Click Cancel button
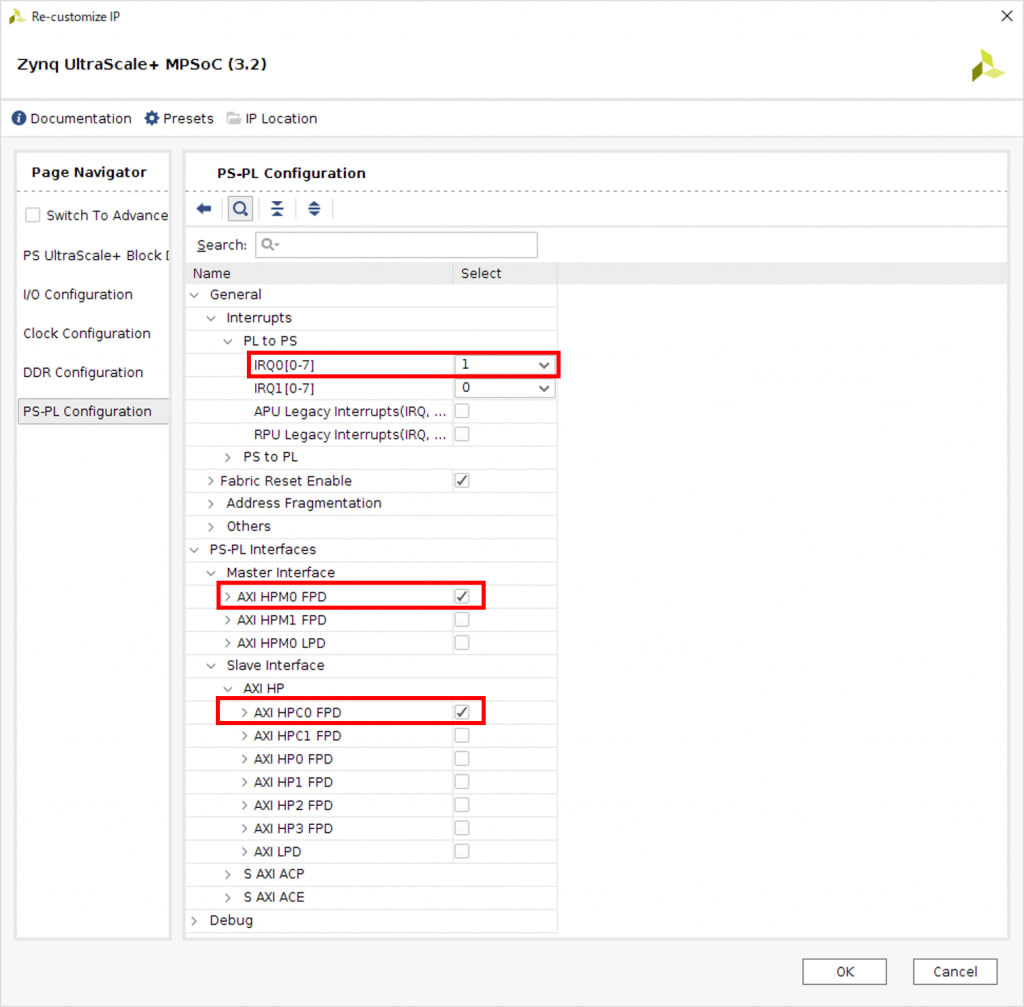Screen dimensions: 1024x1007 click(955, 971)
